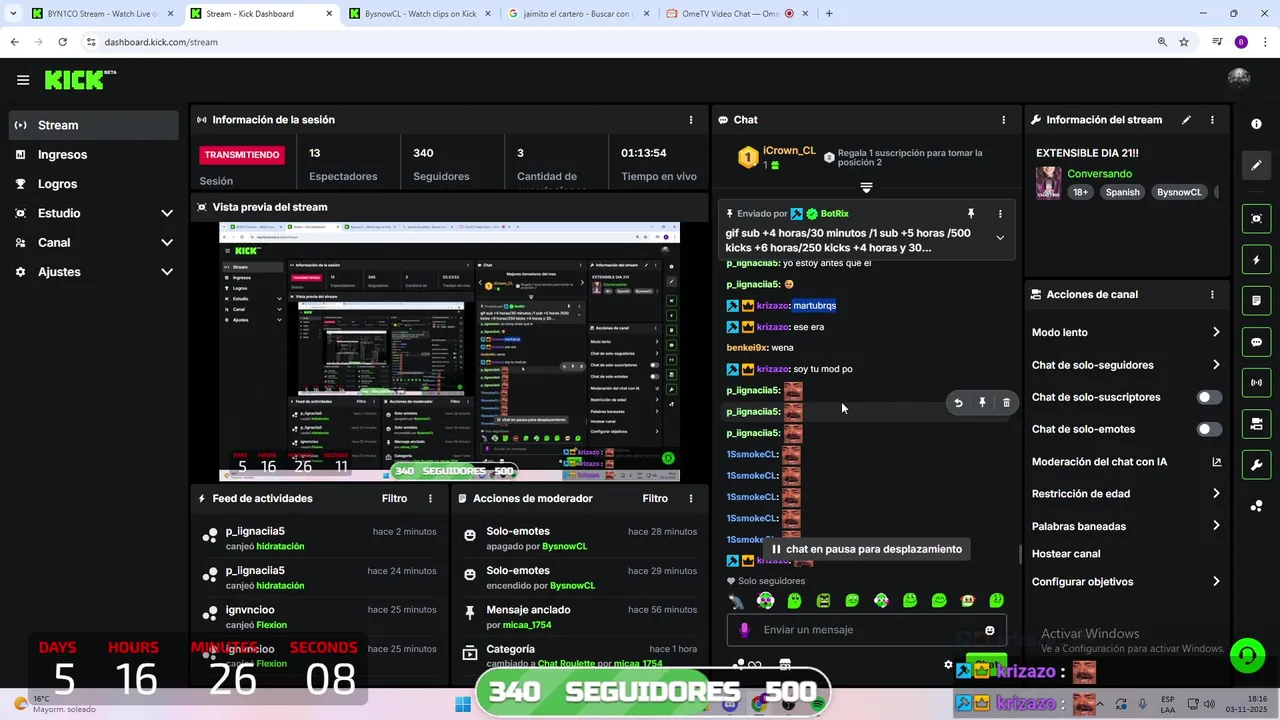Open Filtro in Acciones de moderador
1280x720 pixels.
click(x=655, y=498)
